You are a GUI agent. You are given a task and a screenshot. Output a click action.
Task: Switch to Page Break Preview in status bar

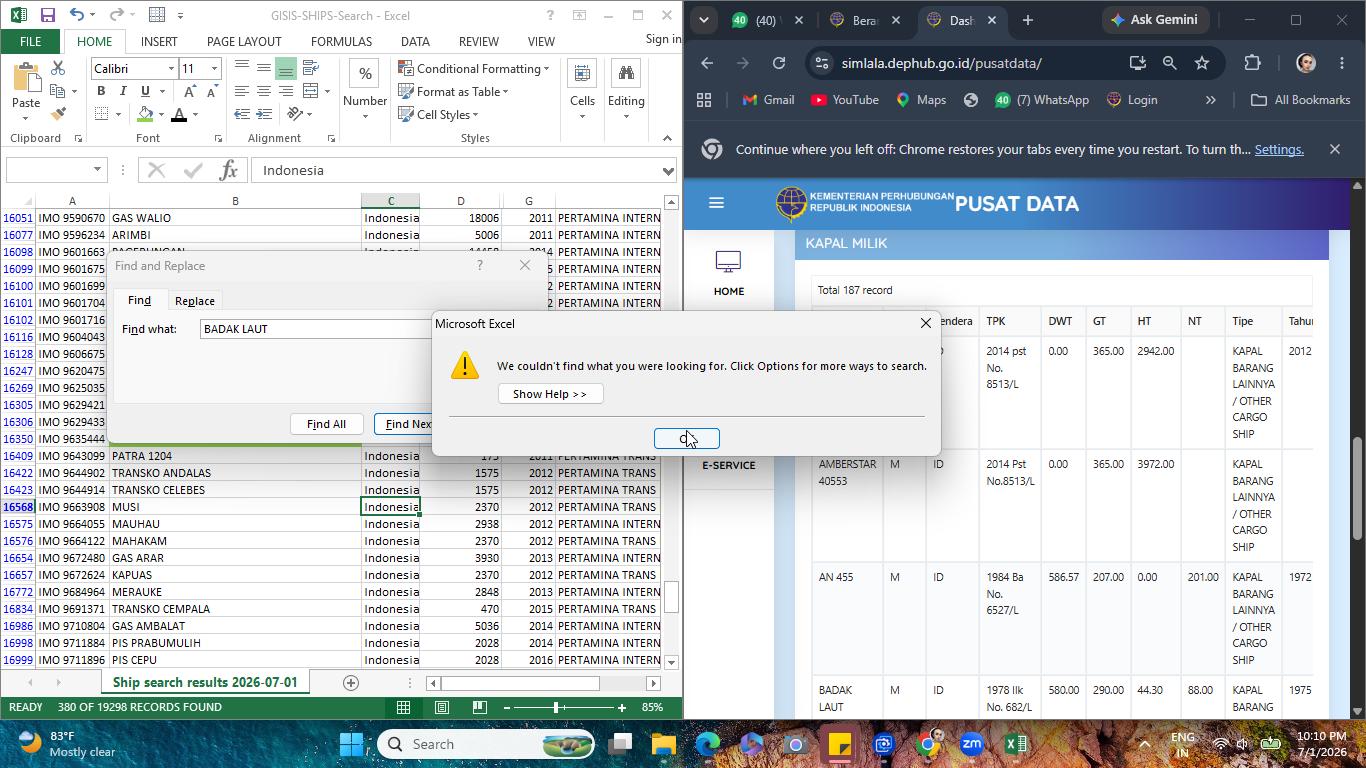(x=480, y=707)
